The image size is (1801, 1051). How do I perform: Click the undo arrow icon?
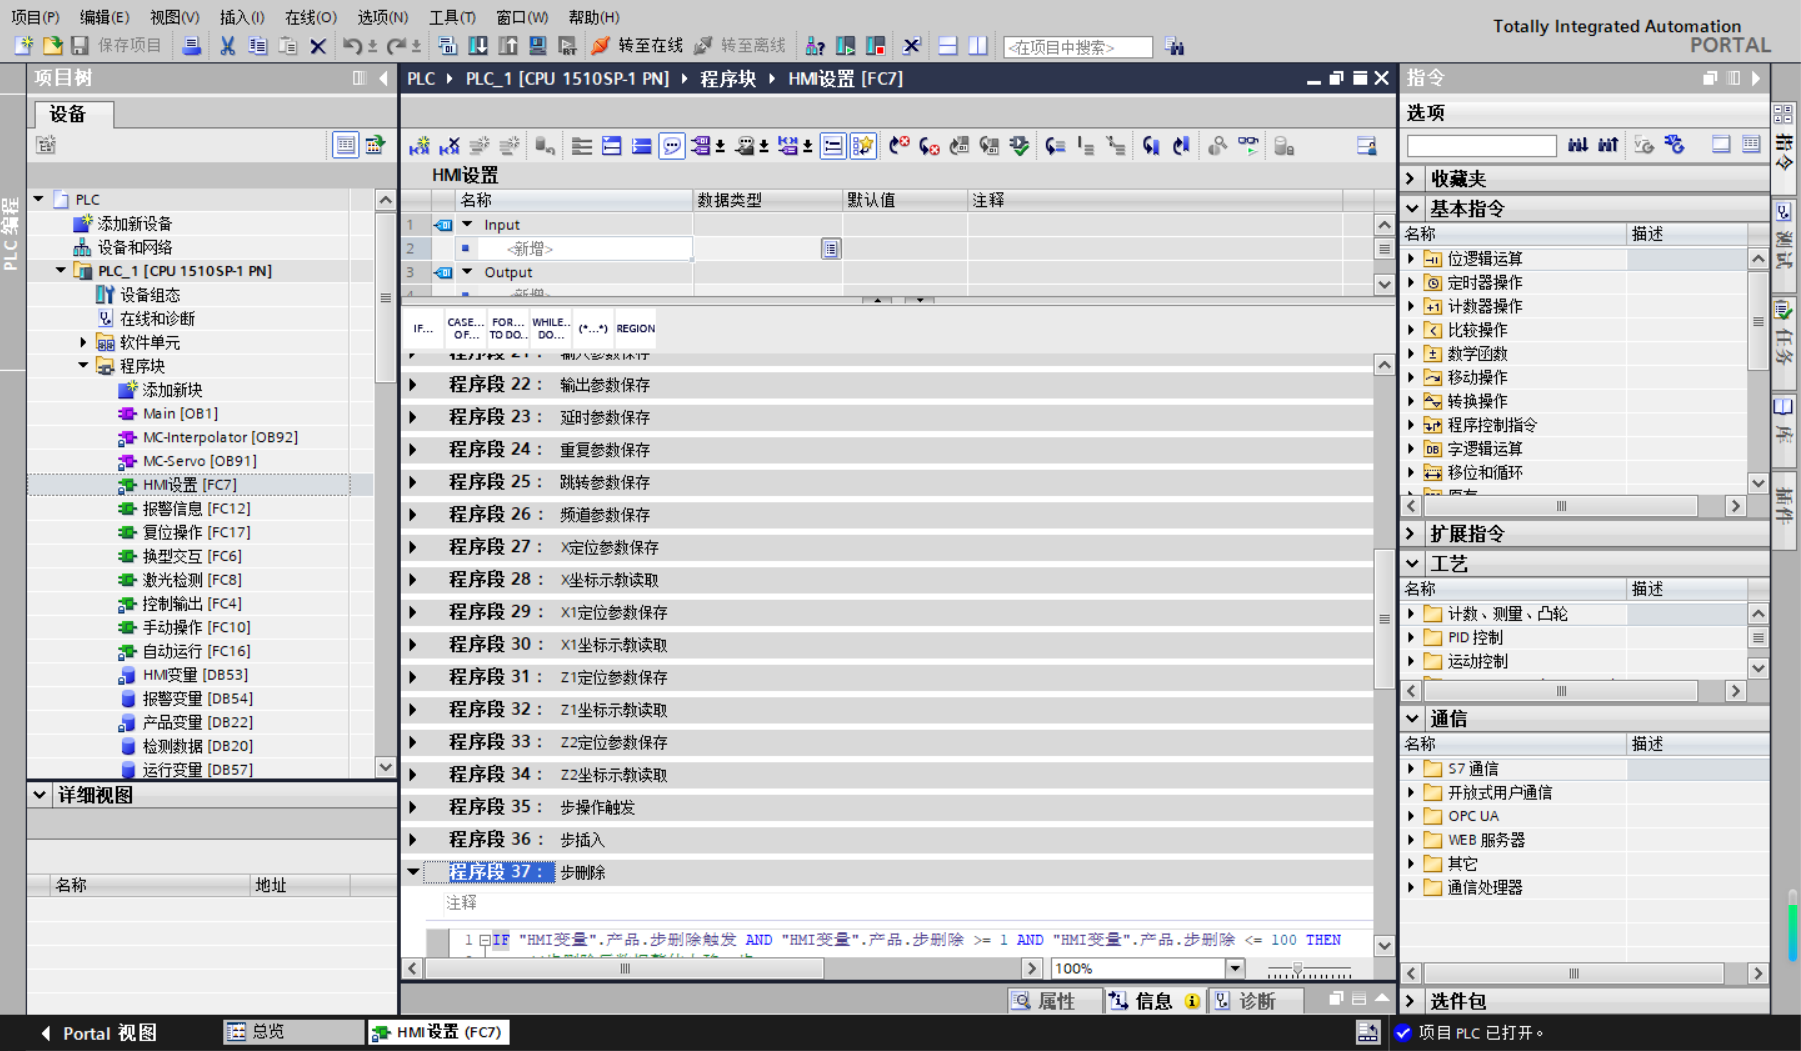click(351, 46)
